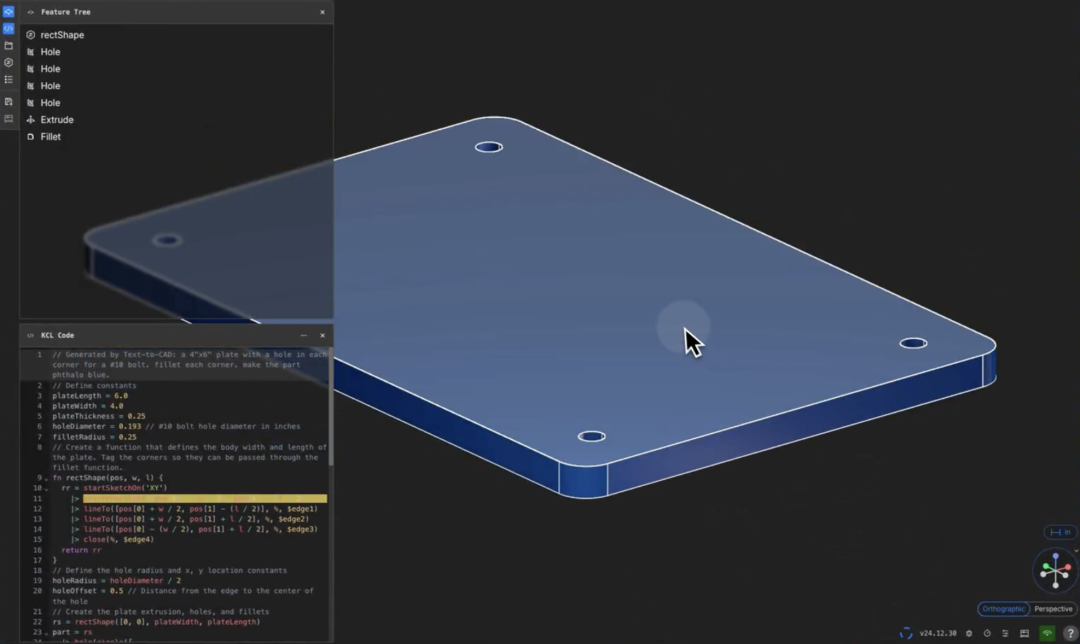Switch to Orthographic camera view
1080x644 pixels.
[1003, 609]
